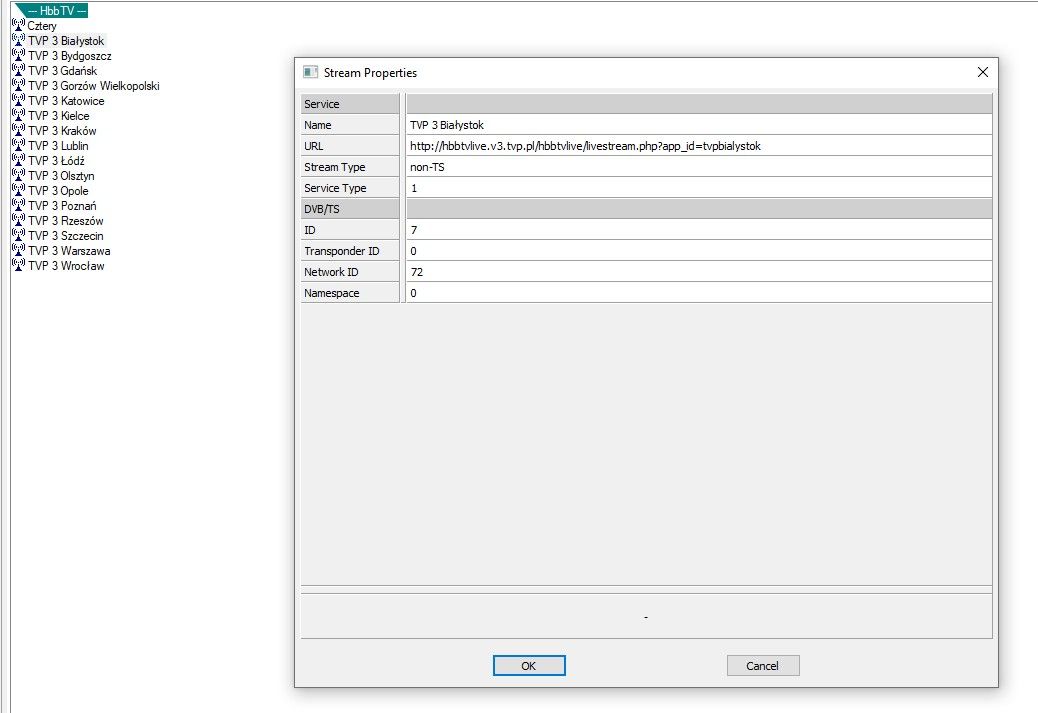
Task: Click the antenna icon beside TVP 3 Opole
Action: coord(19,191)
